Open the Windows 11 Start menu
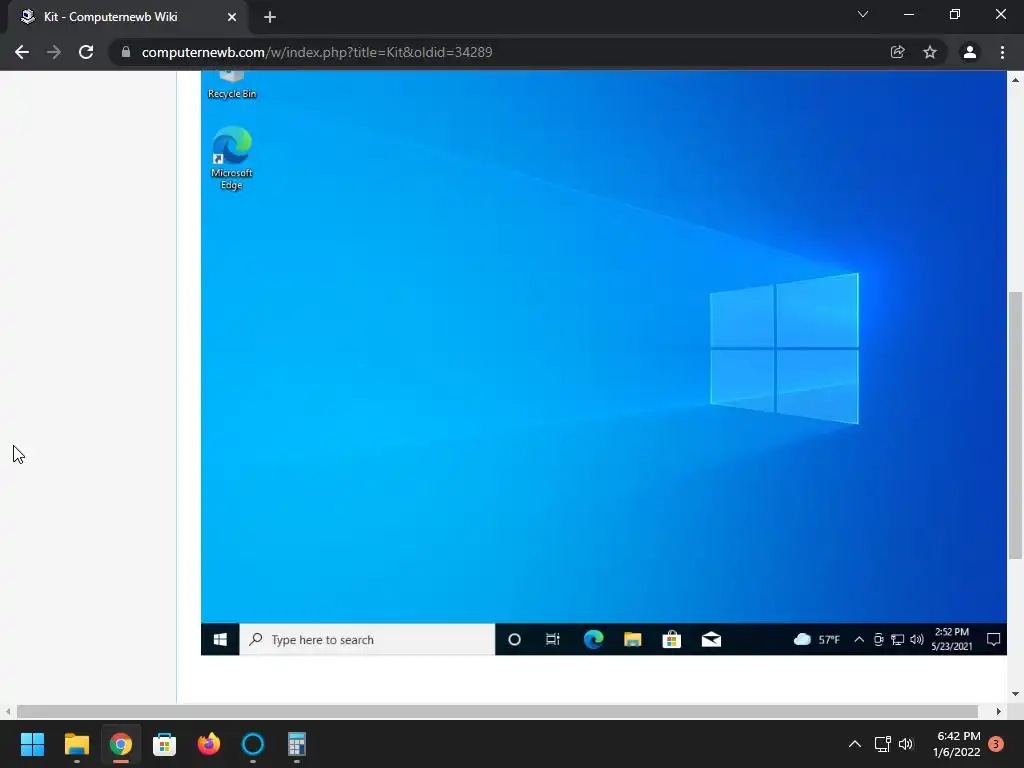 coord(32,744)
